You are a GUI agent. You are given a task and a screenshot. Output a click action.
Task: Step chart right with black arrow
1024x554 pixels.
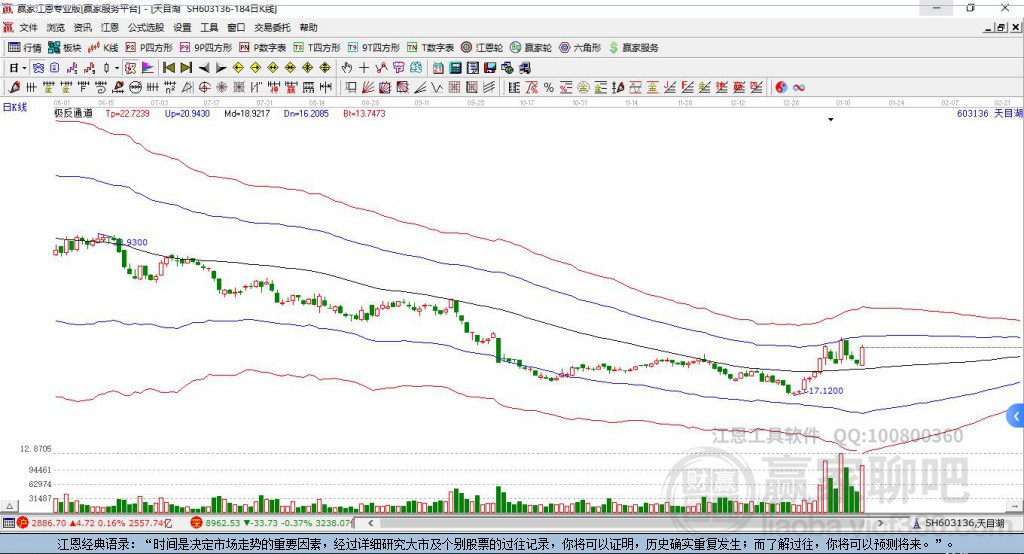click(221, 68)
